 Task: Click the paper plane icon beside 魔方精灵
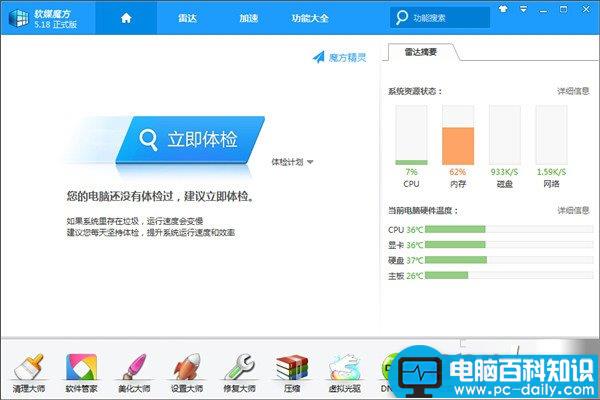318,57
